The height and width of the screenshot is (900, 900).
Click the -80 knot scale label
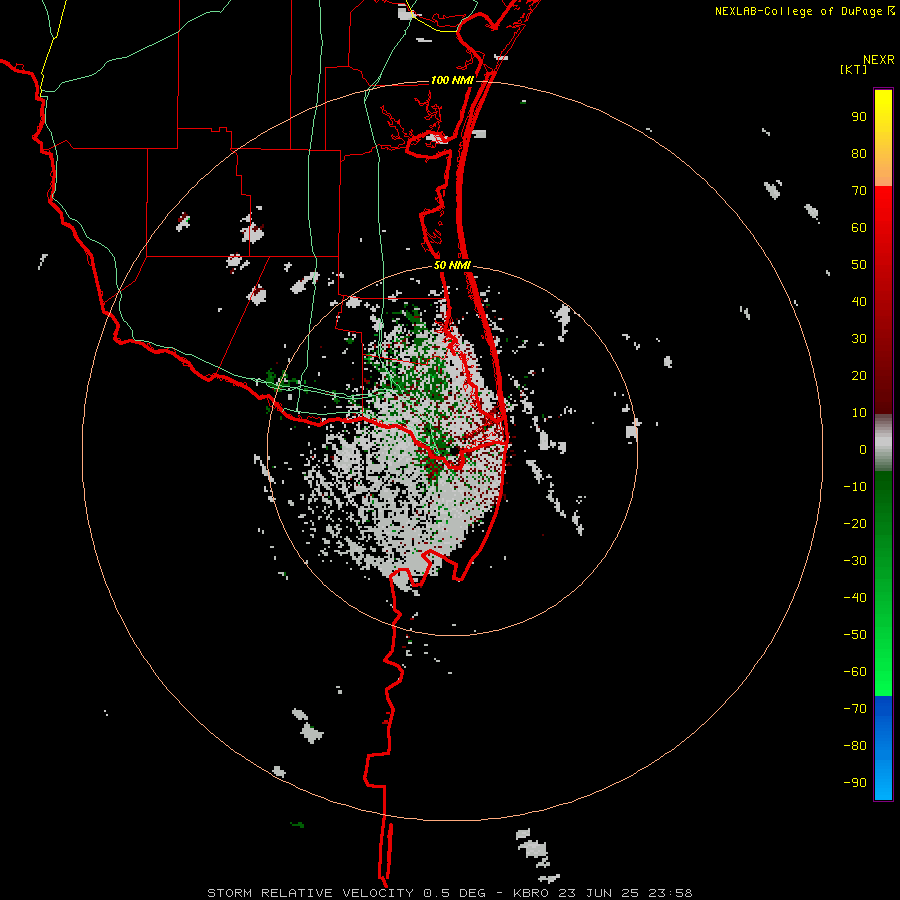pos(855,746)
